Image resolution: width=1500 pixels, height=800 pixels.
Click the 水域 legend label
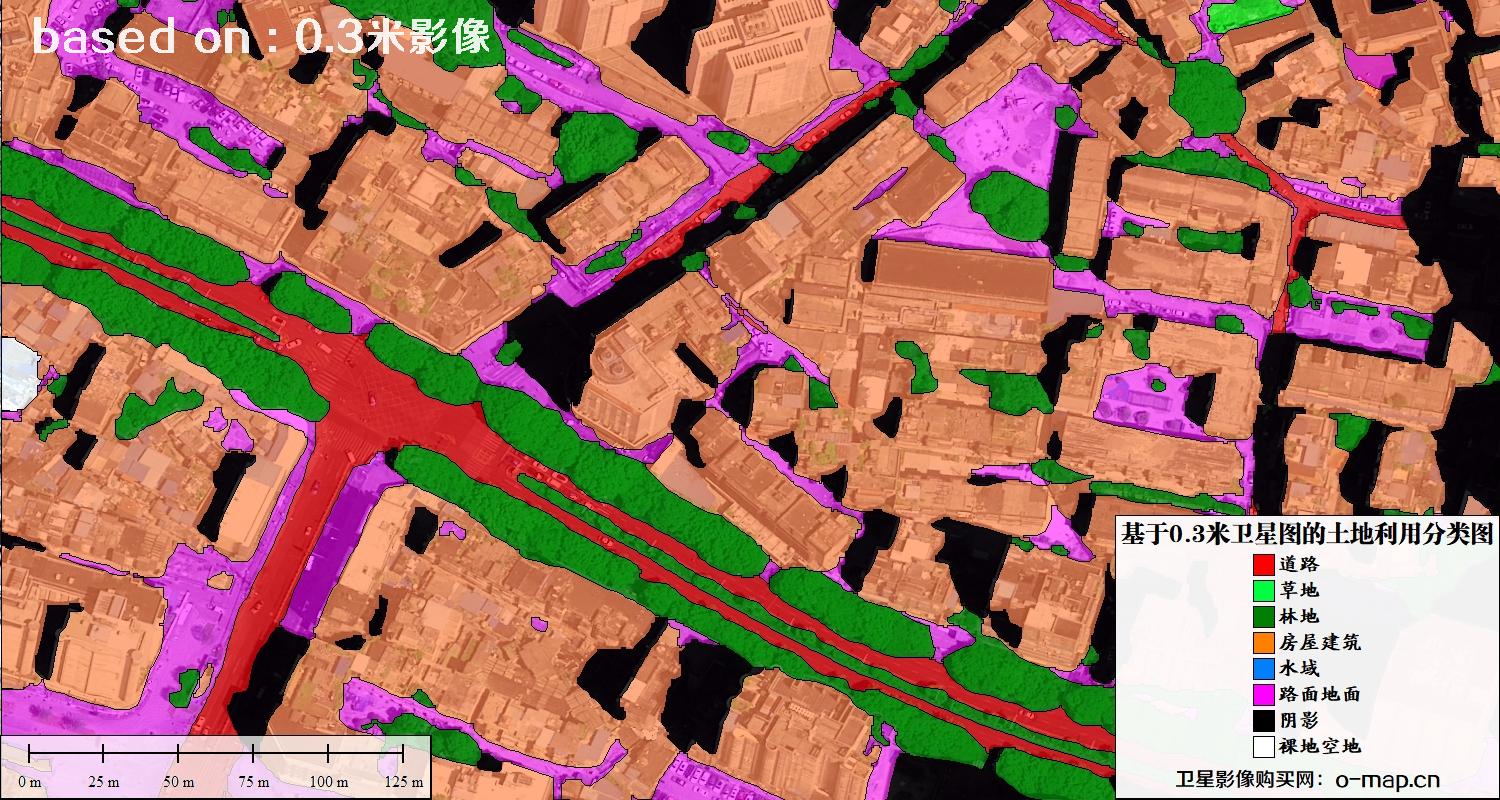1299,668
